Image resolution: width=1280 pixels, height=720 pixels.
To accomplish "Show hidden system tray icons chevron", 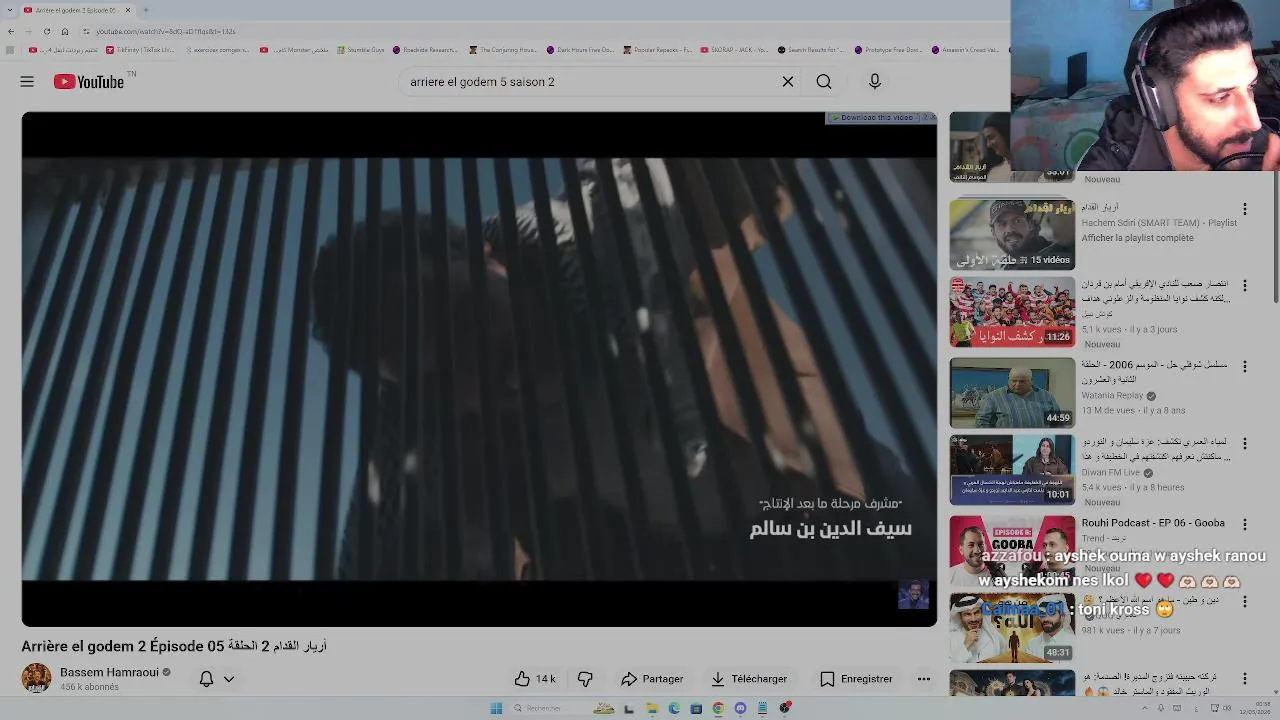I will click(x=1145, y=708).
